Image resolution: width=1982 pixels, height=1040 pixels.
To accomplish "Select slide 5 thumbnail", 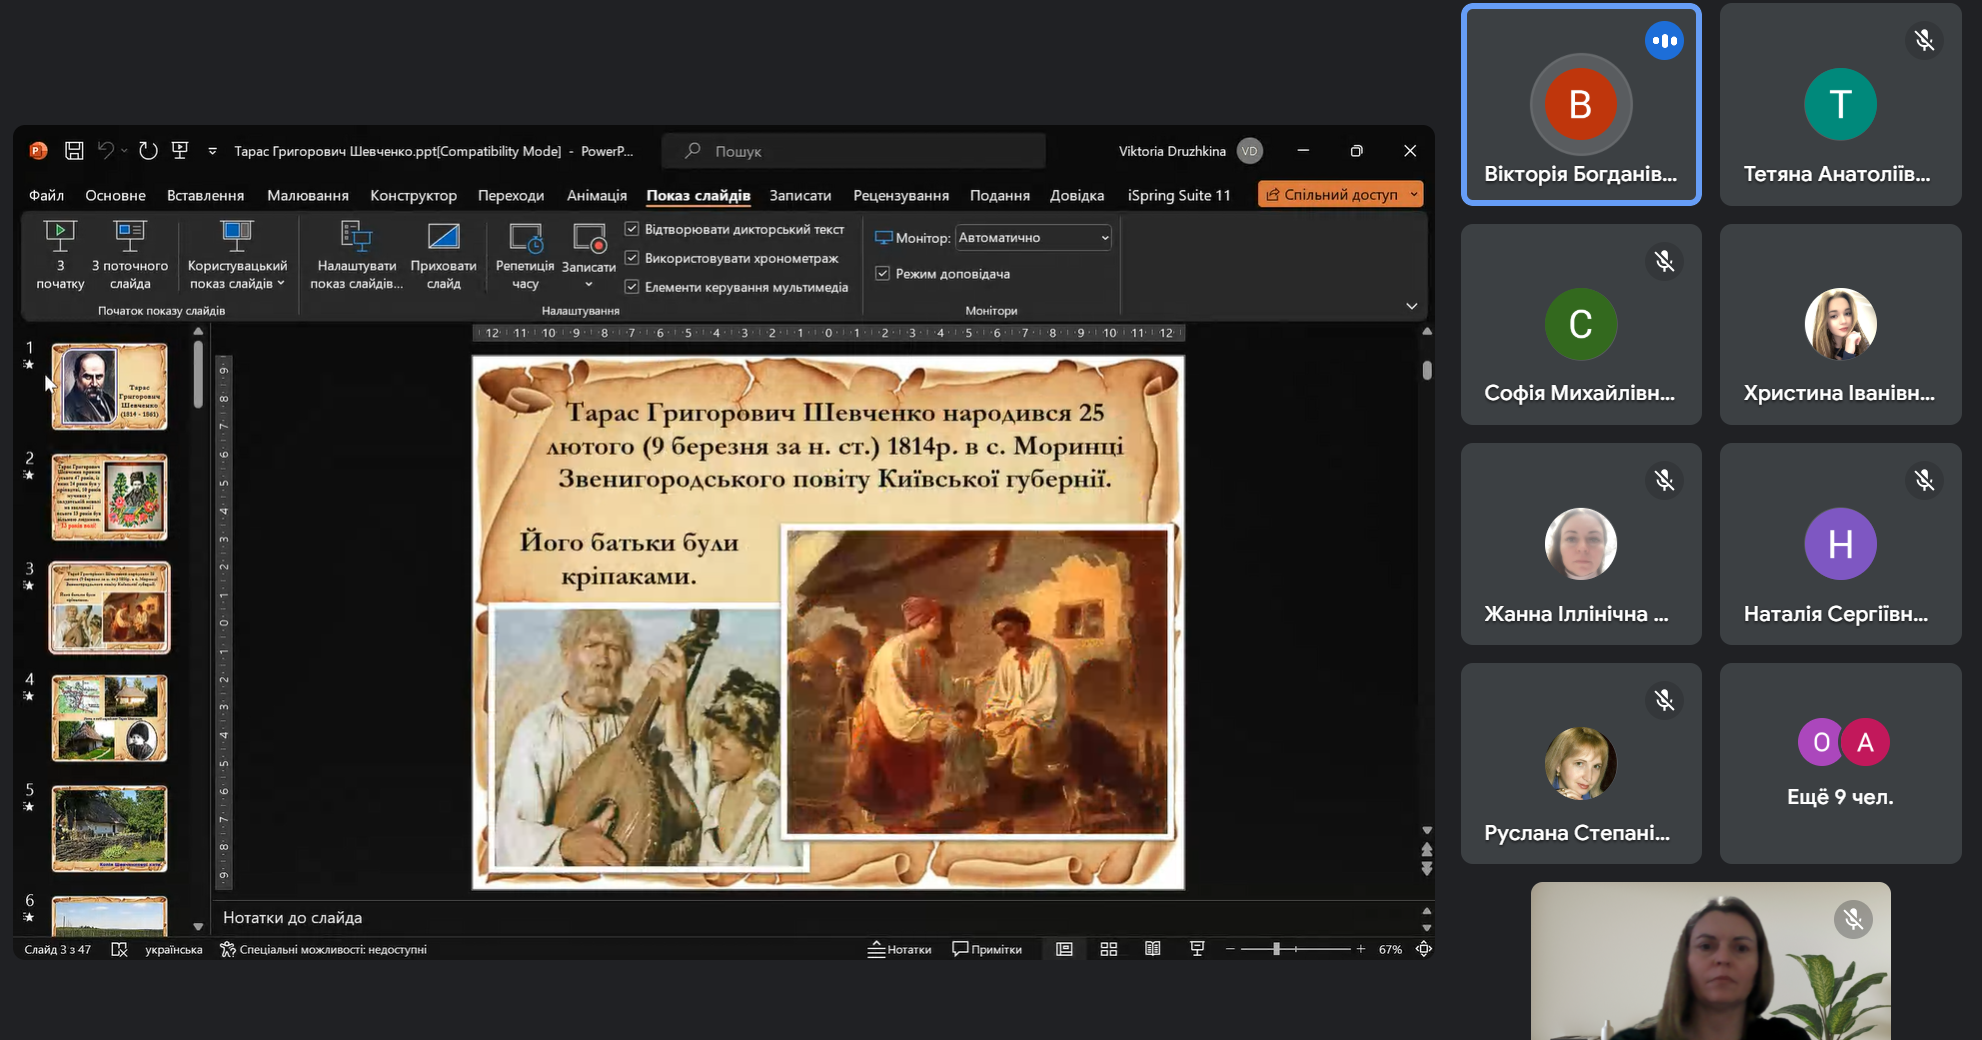I will (x=110, y=828).
